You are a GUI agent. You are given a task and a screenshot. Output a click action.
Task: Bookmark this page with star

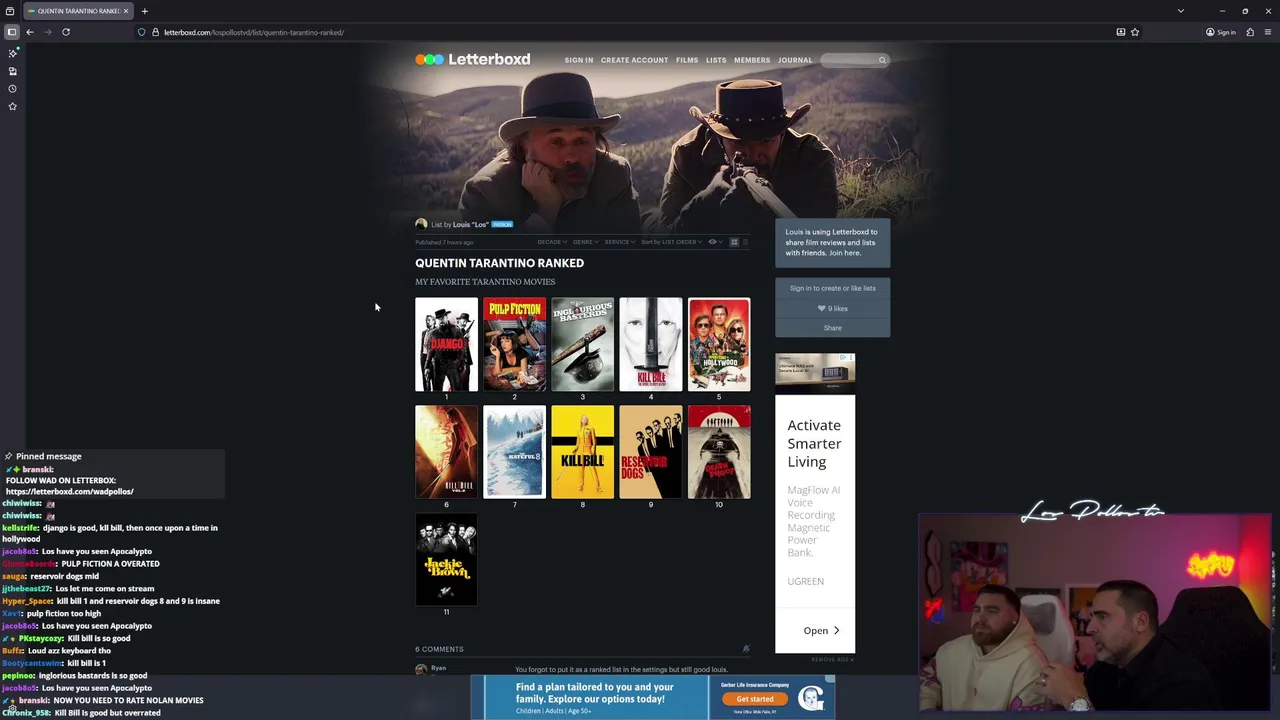1134,32
